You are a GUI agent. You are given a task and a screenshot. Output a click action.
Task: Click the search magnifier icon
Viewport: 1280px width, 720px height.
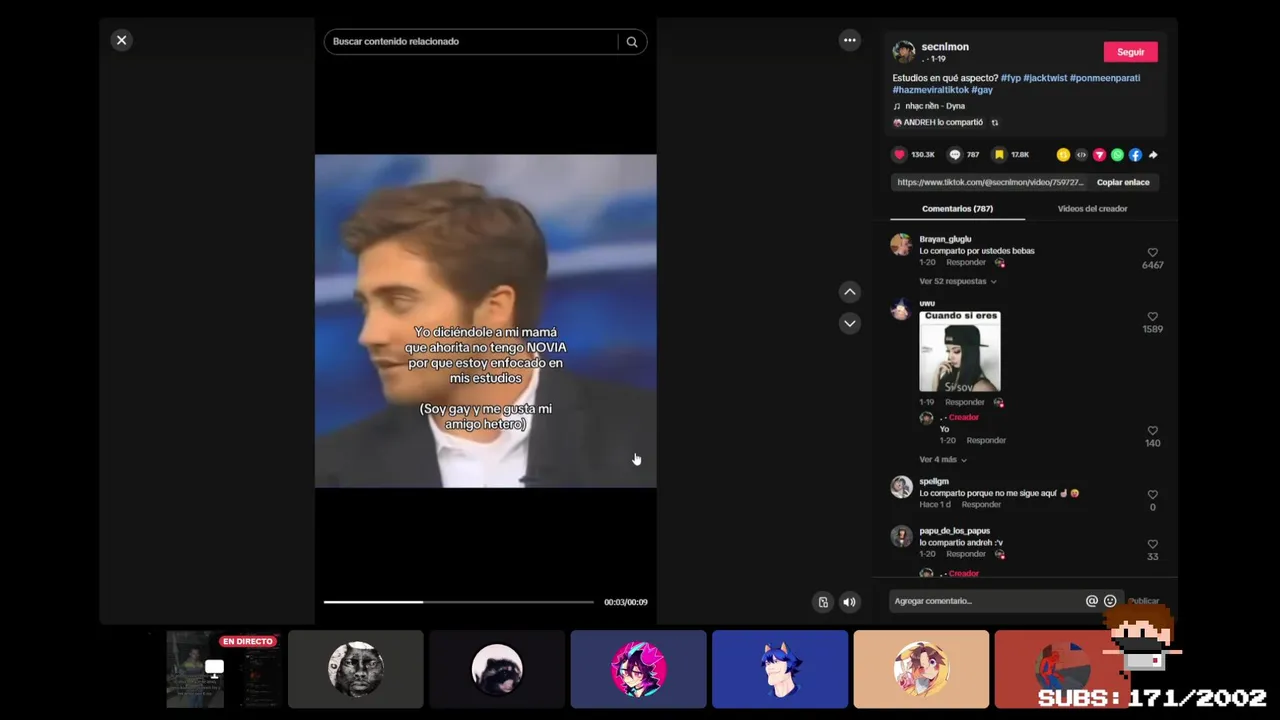pyautogui.click(x=632, y=42)
